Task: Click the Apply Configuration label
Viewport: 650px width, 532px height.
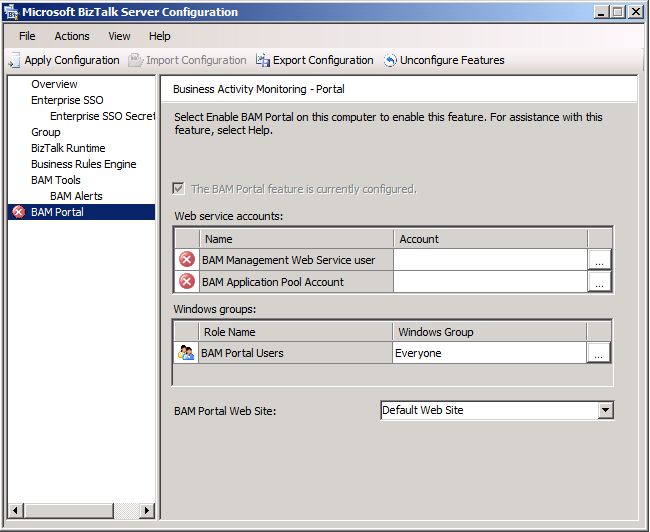Action: 72,60
